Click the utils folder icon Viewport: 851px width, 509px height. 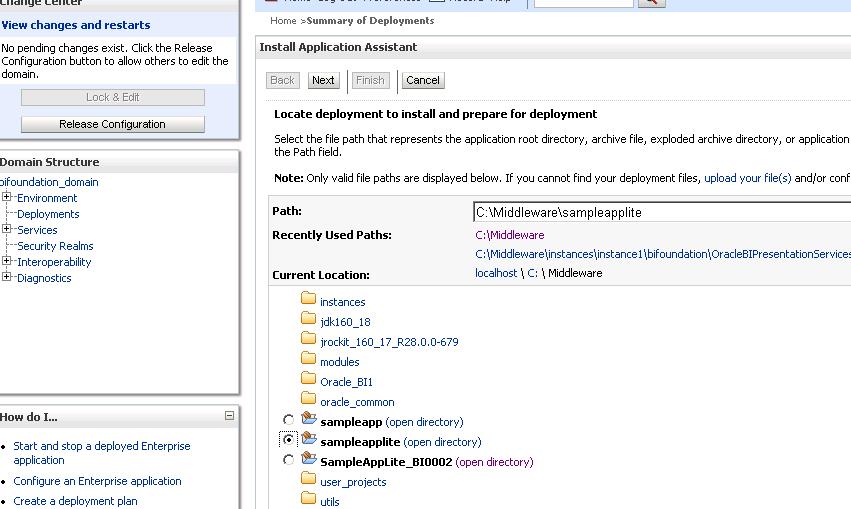tap(308, 498)
